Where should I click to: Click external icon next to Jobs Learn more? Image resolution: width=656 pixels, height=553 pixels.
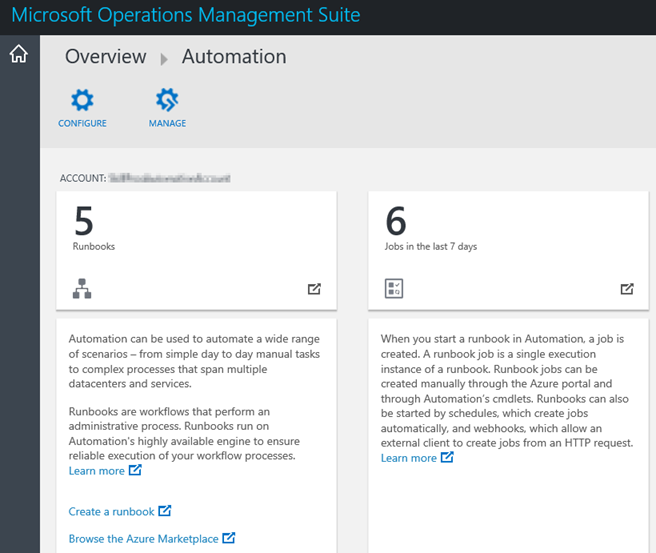447,458
